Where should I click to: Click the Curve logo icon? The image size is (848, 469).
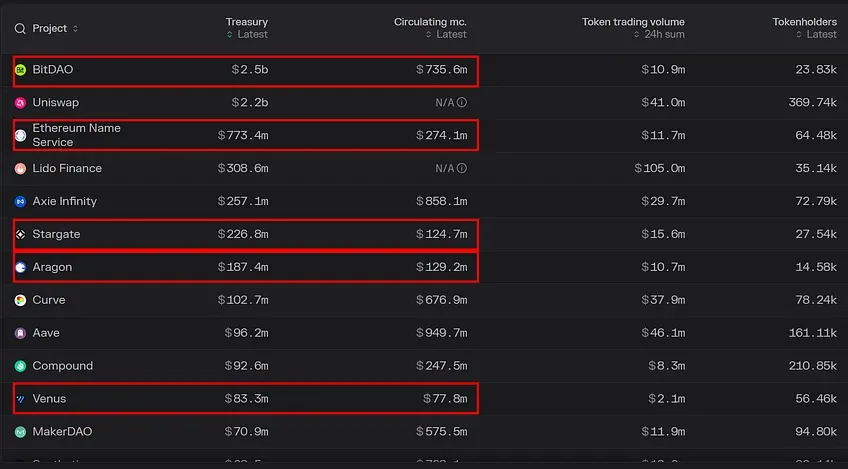[x=20, y=300]
